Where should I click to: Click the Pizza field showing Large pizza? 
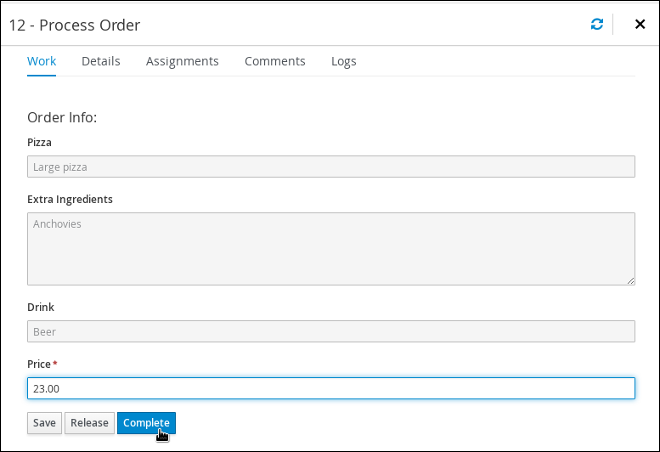[331, 167]
